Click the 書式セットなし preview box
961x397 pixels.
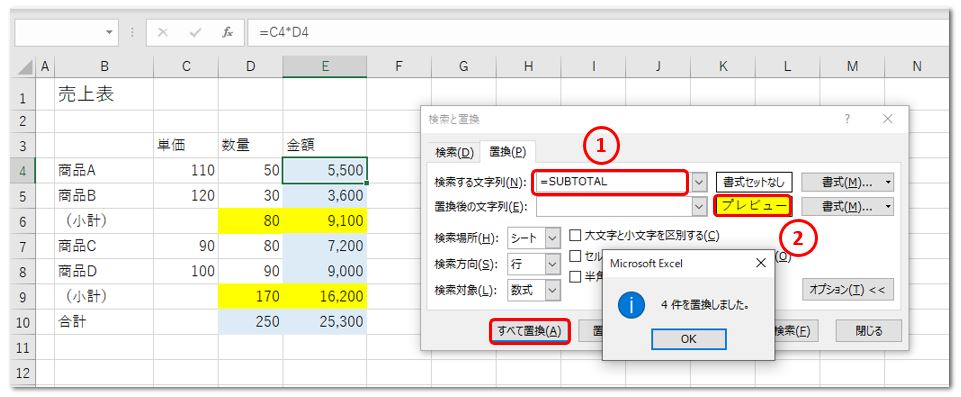point(754,182)
